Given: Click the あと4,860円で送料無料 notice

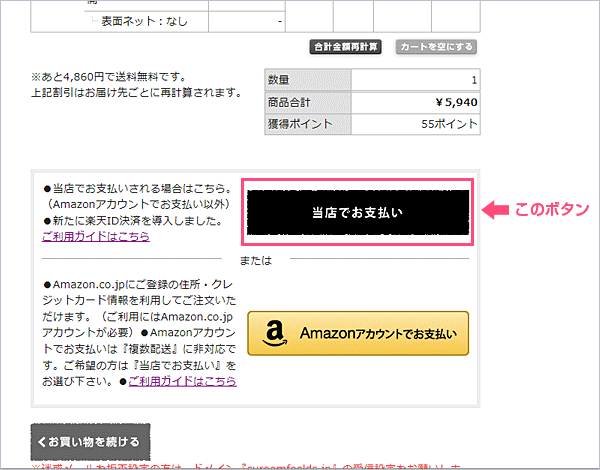Looking at the screenshot, I should 108,77.
